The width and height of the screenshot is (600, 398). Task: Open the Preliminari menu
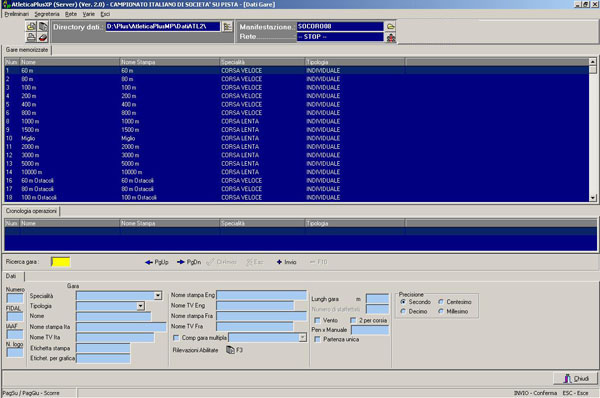(16, 14)
